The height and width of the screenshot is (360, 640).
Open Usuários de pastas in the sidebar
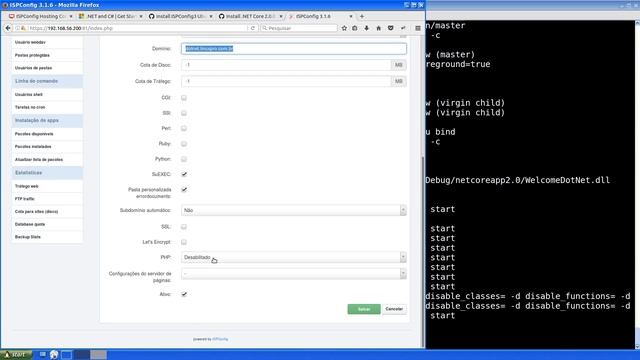coord(47,68)
